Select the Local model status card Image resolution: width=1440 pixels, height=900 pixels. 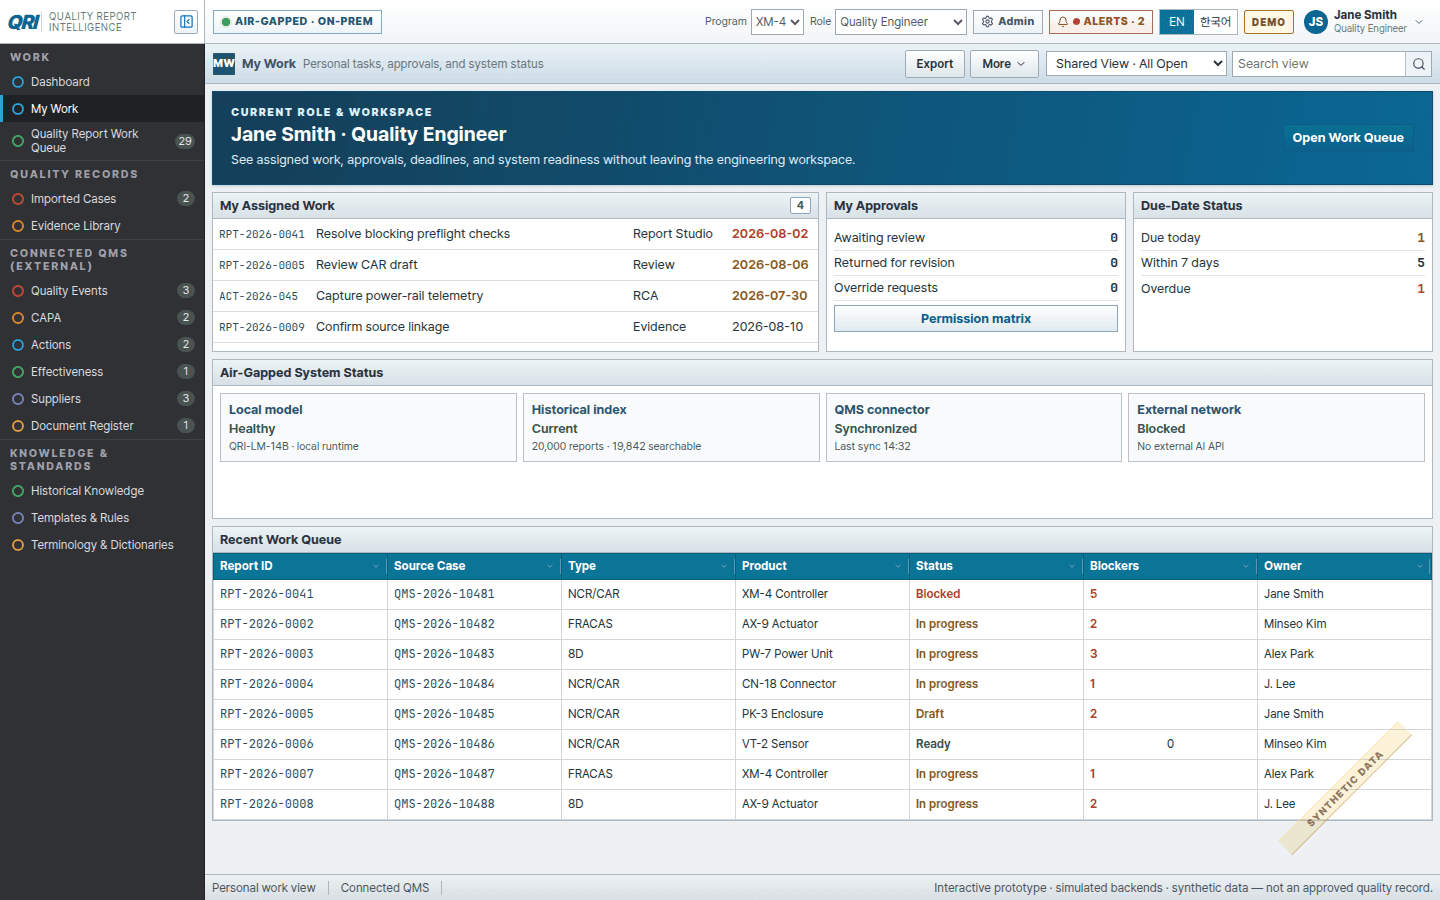pyautogui.click(x=368, y=427)
